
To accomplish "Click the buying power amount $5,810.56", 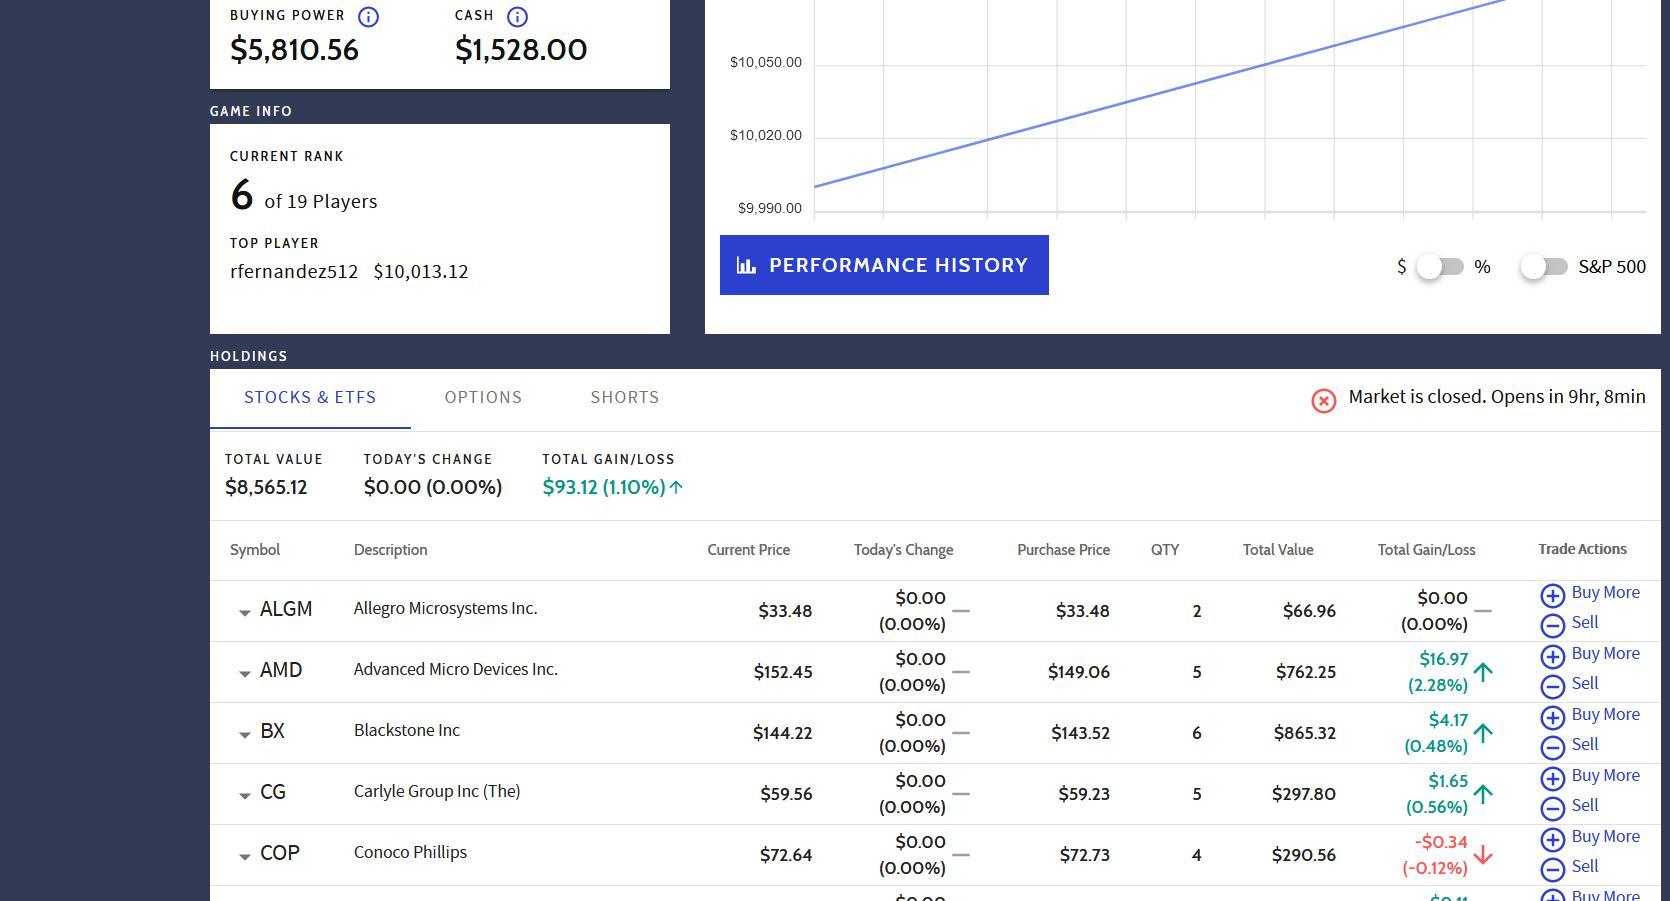I will [294, 50].
